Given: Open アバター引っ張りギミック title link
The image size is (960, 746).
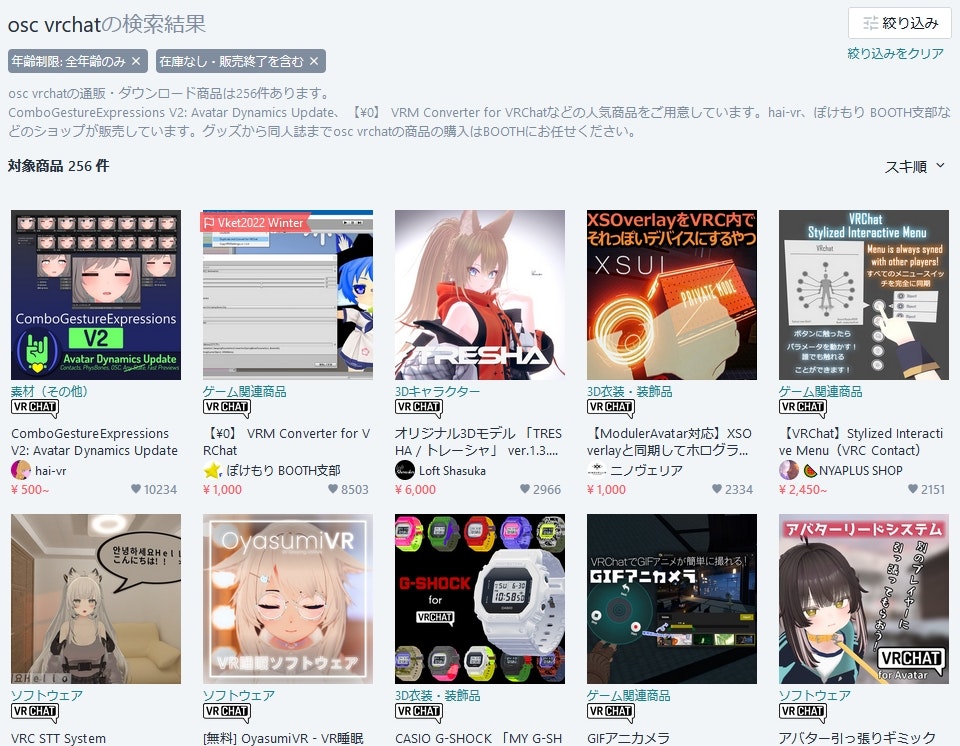Looking at the screenshot, I should pyautogui.click(x=857, y=738).
